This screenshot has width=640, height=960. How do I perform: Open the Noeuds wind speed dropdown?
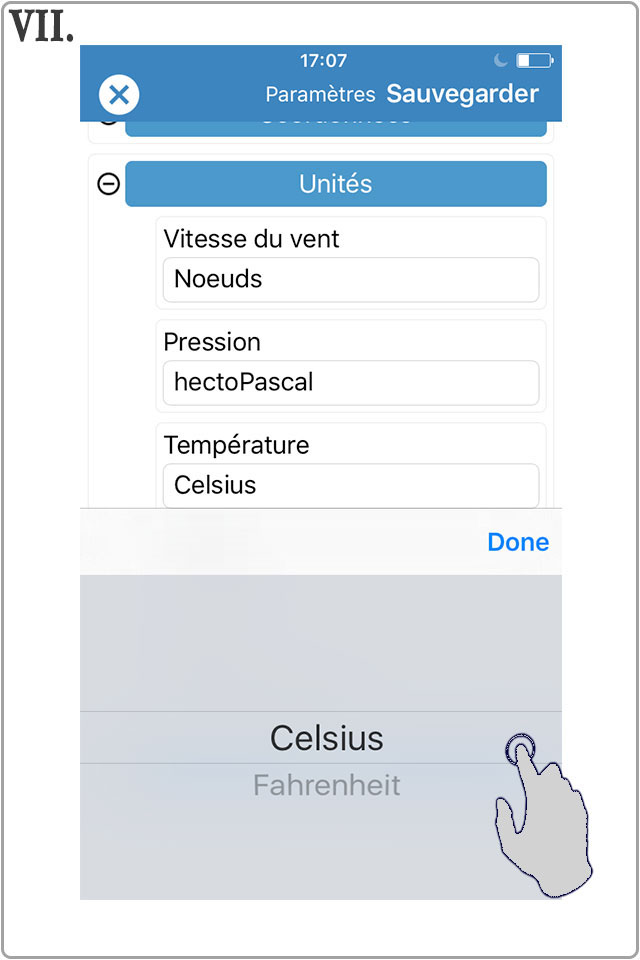[351, 279]
